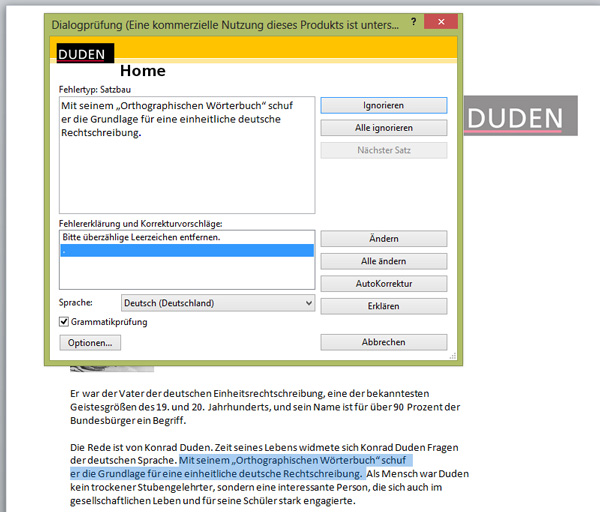600x512 pixels.
Task: Open the Optionen... settings
Action: tap(90, 342)
